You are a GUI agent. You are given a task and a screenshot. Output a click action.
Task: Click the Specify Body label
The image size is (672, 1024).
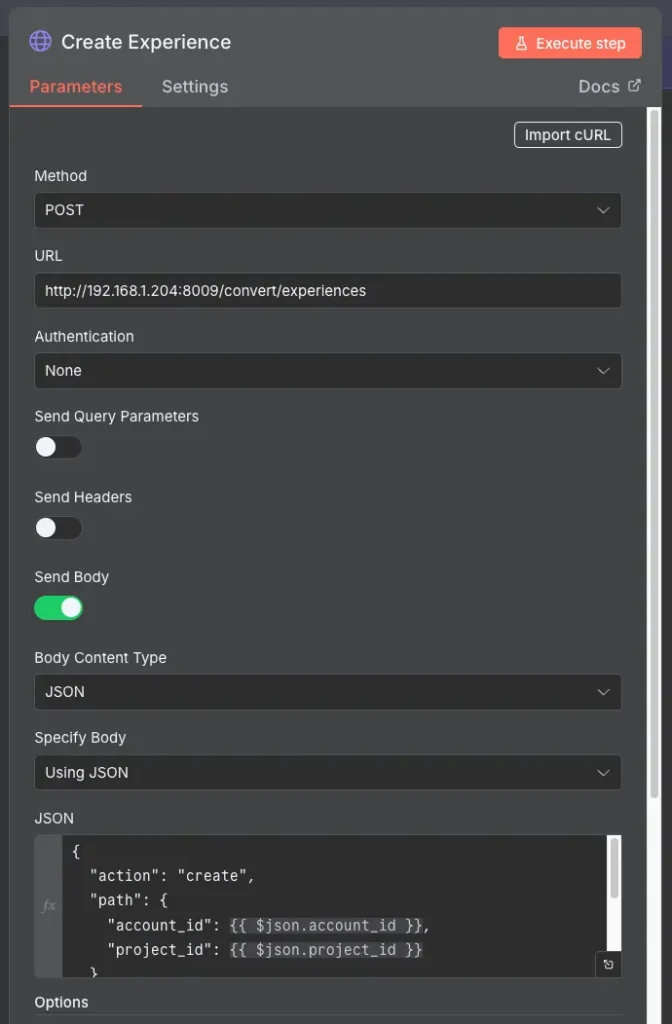coord(80,738)
